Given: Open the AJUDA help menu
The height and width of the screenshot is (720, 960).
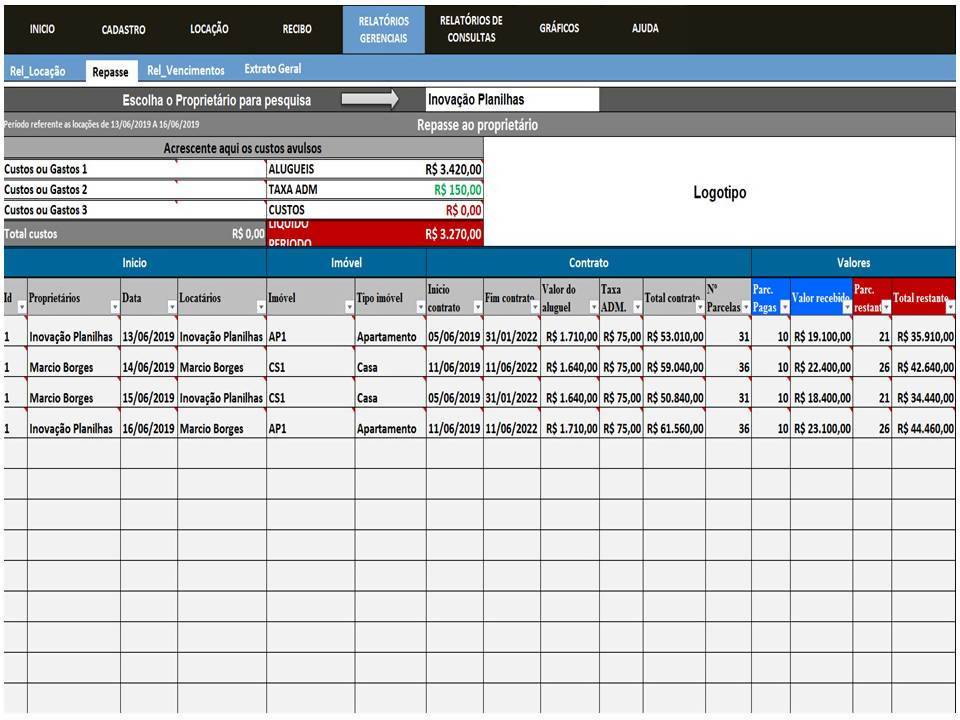Looking at the screenshot, I should pos(645,29).
